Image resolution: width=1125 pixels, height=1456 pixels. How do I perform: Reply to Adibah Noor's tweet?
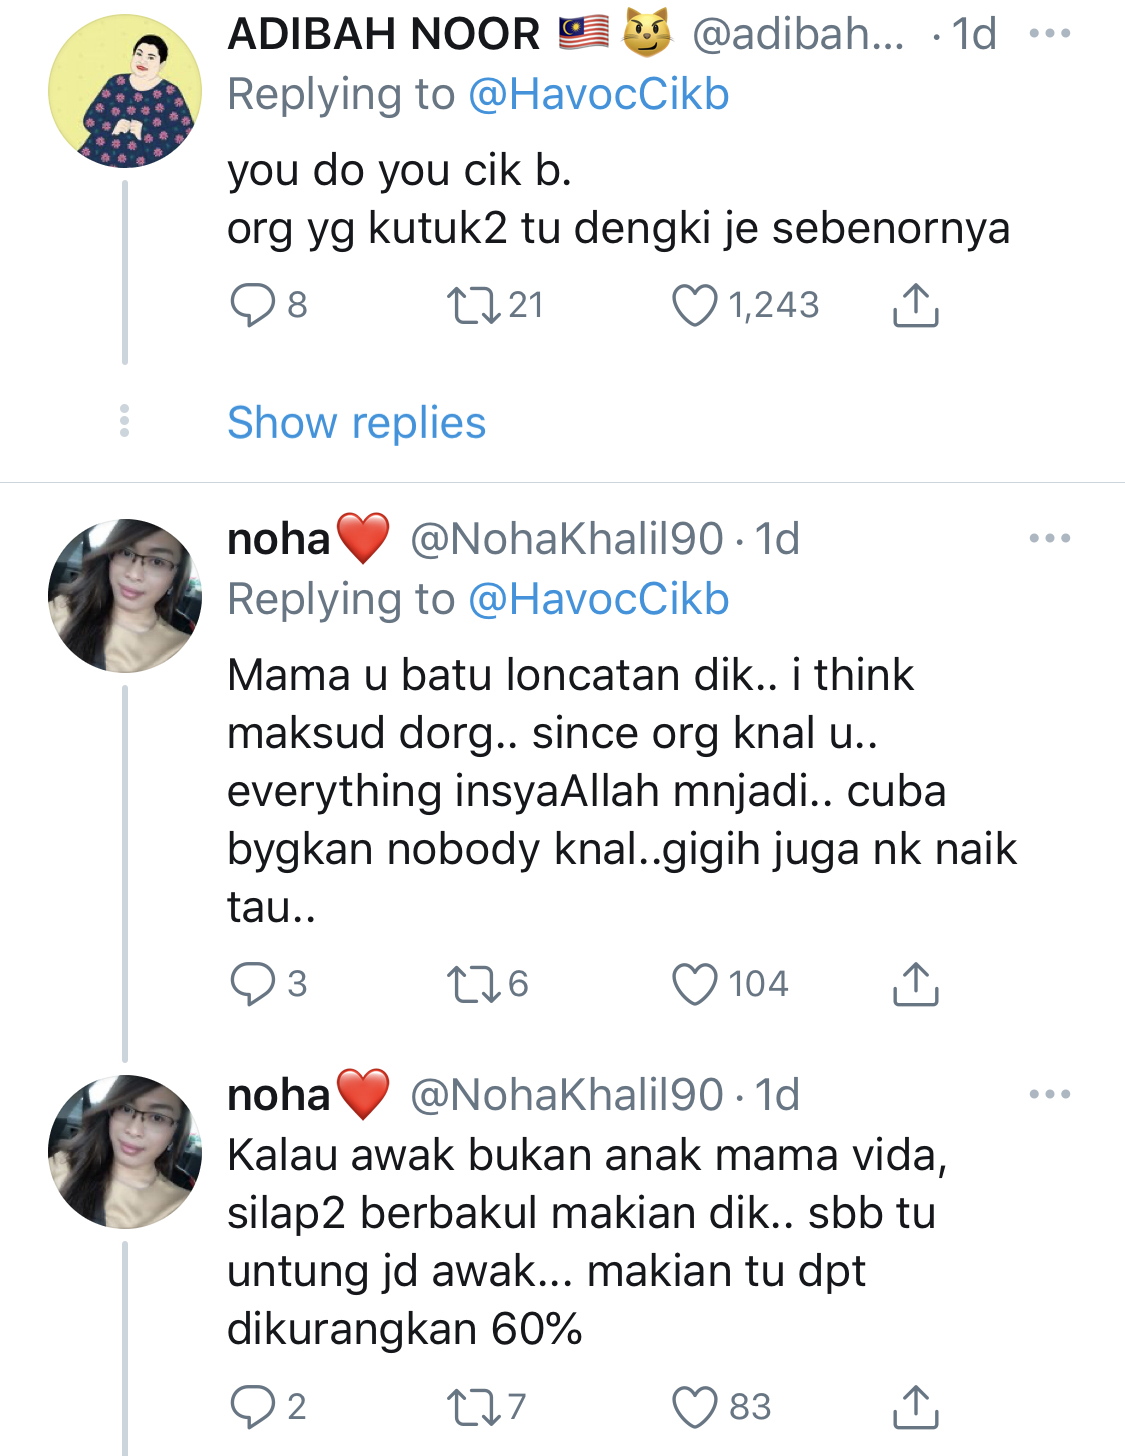[x=252, y=306]
